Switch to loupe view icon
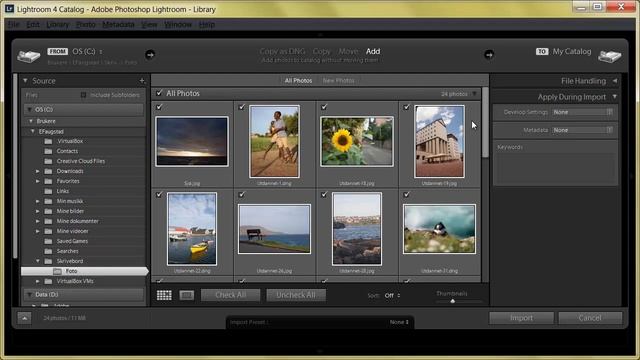This screenshot has width=640, height=360. (187, 295)
